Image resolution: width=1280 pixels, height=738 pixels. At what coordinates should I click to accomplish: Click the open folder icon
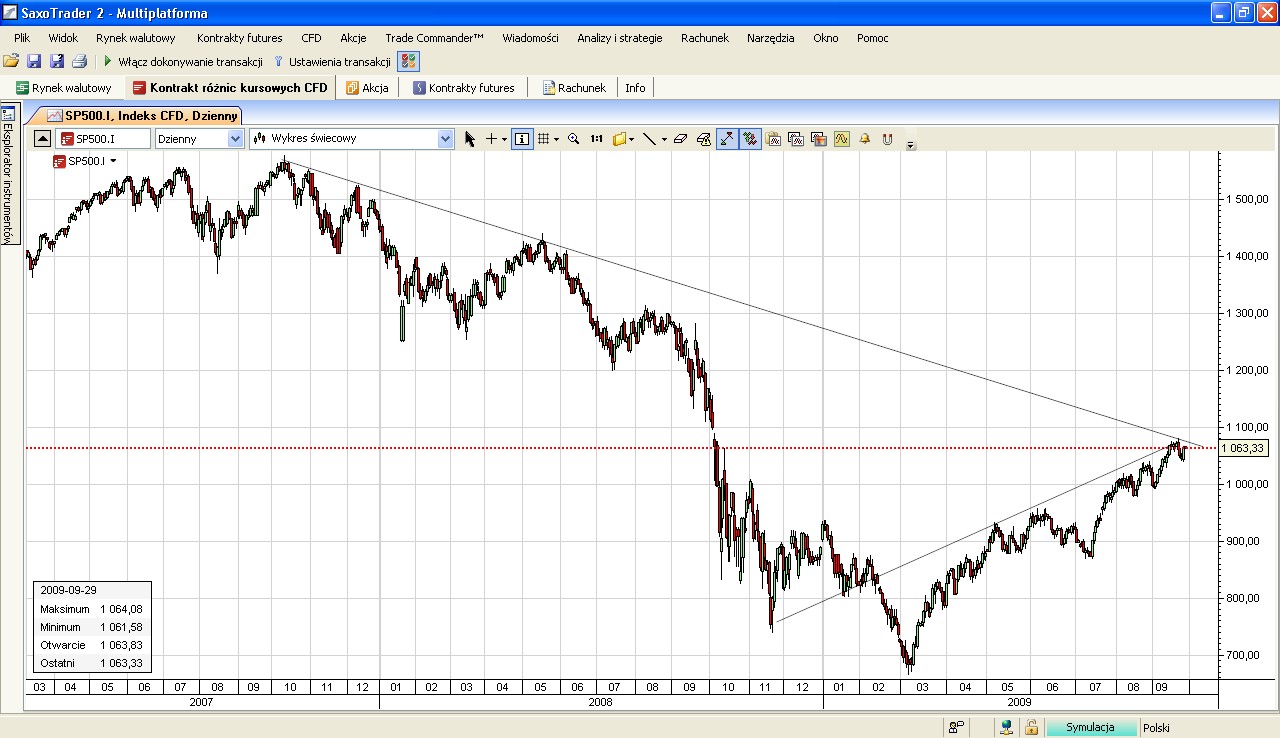(x=12, y=62)
